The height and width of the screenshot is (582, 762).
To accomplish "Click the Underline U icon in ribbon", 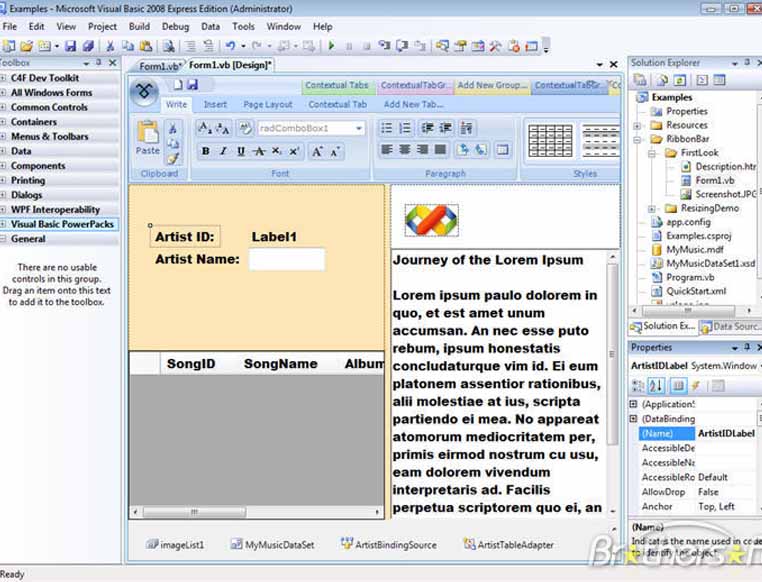I will point(241,151).
